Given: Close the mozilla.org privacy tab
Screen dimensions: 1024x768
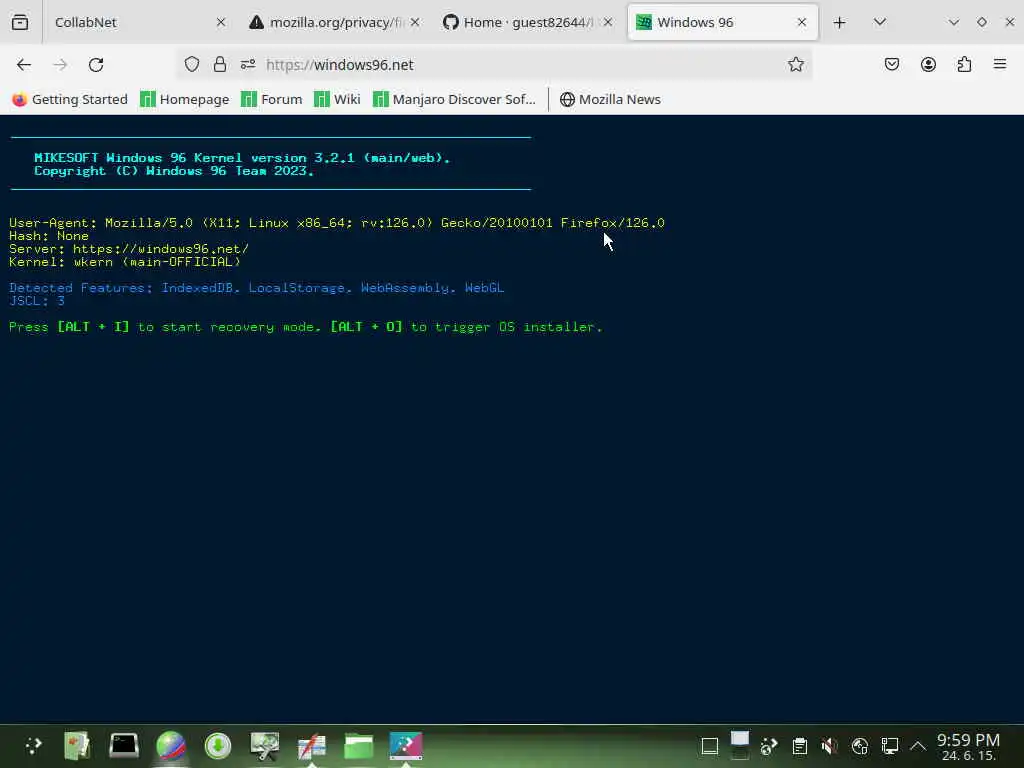Looking at the screenshot, I should coord(415,22).
